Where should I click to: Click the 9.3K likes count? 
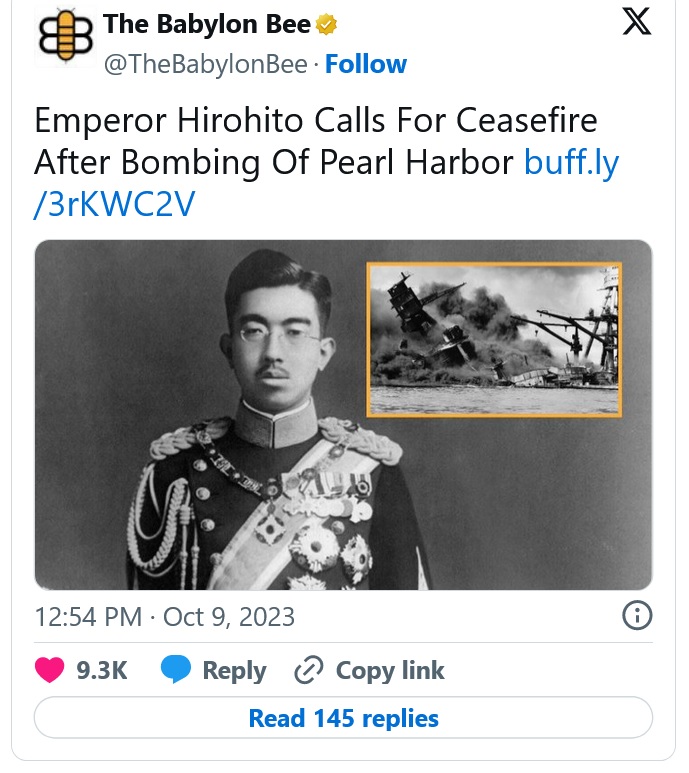click(x=102, y=670)
